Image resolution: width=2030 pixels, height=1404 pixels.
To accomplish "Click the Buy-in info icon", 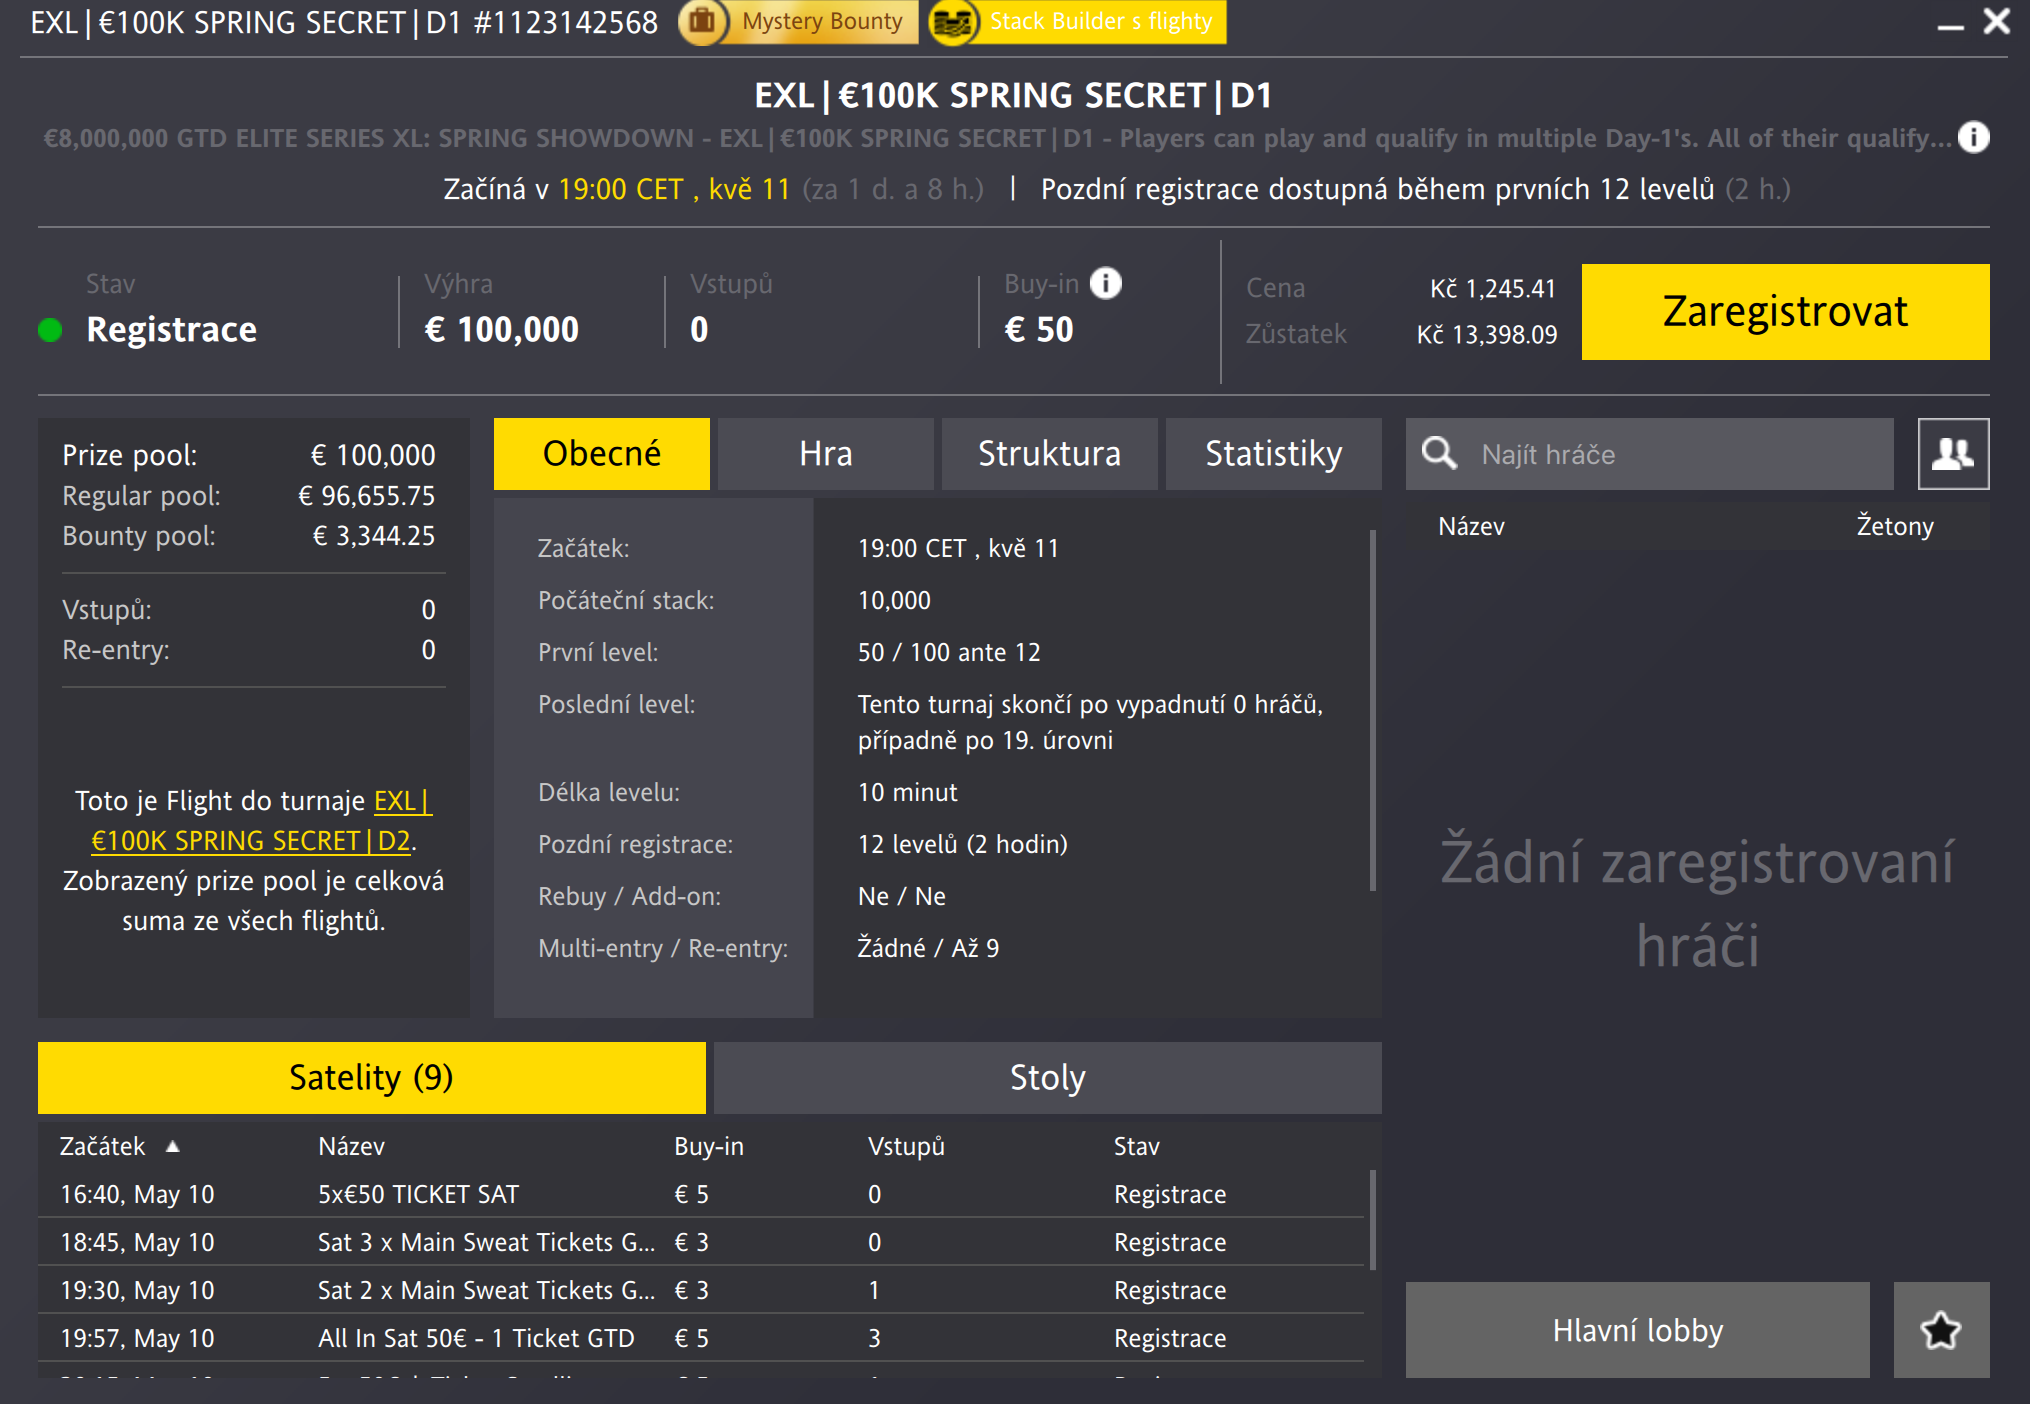I will click(1105, 284).
